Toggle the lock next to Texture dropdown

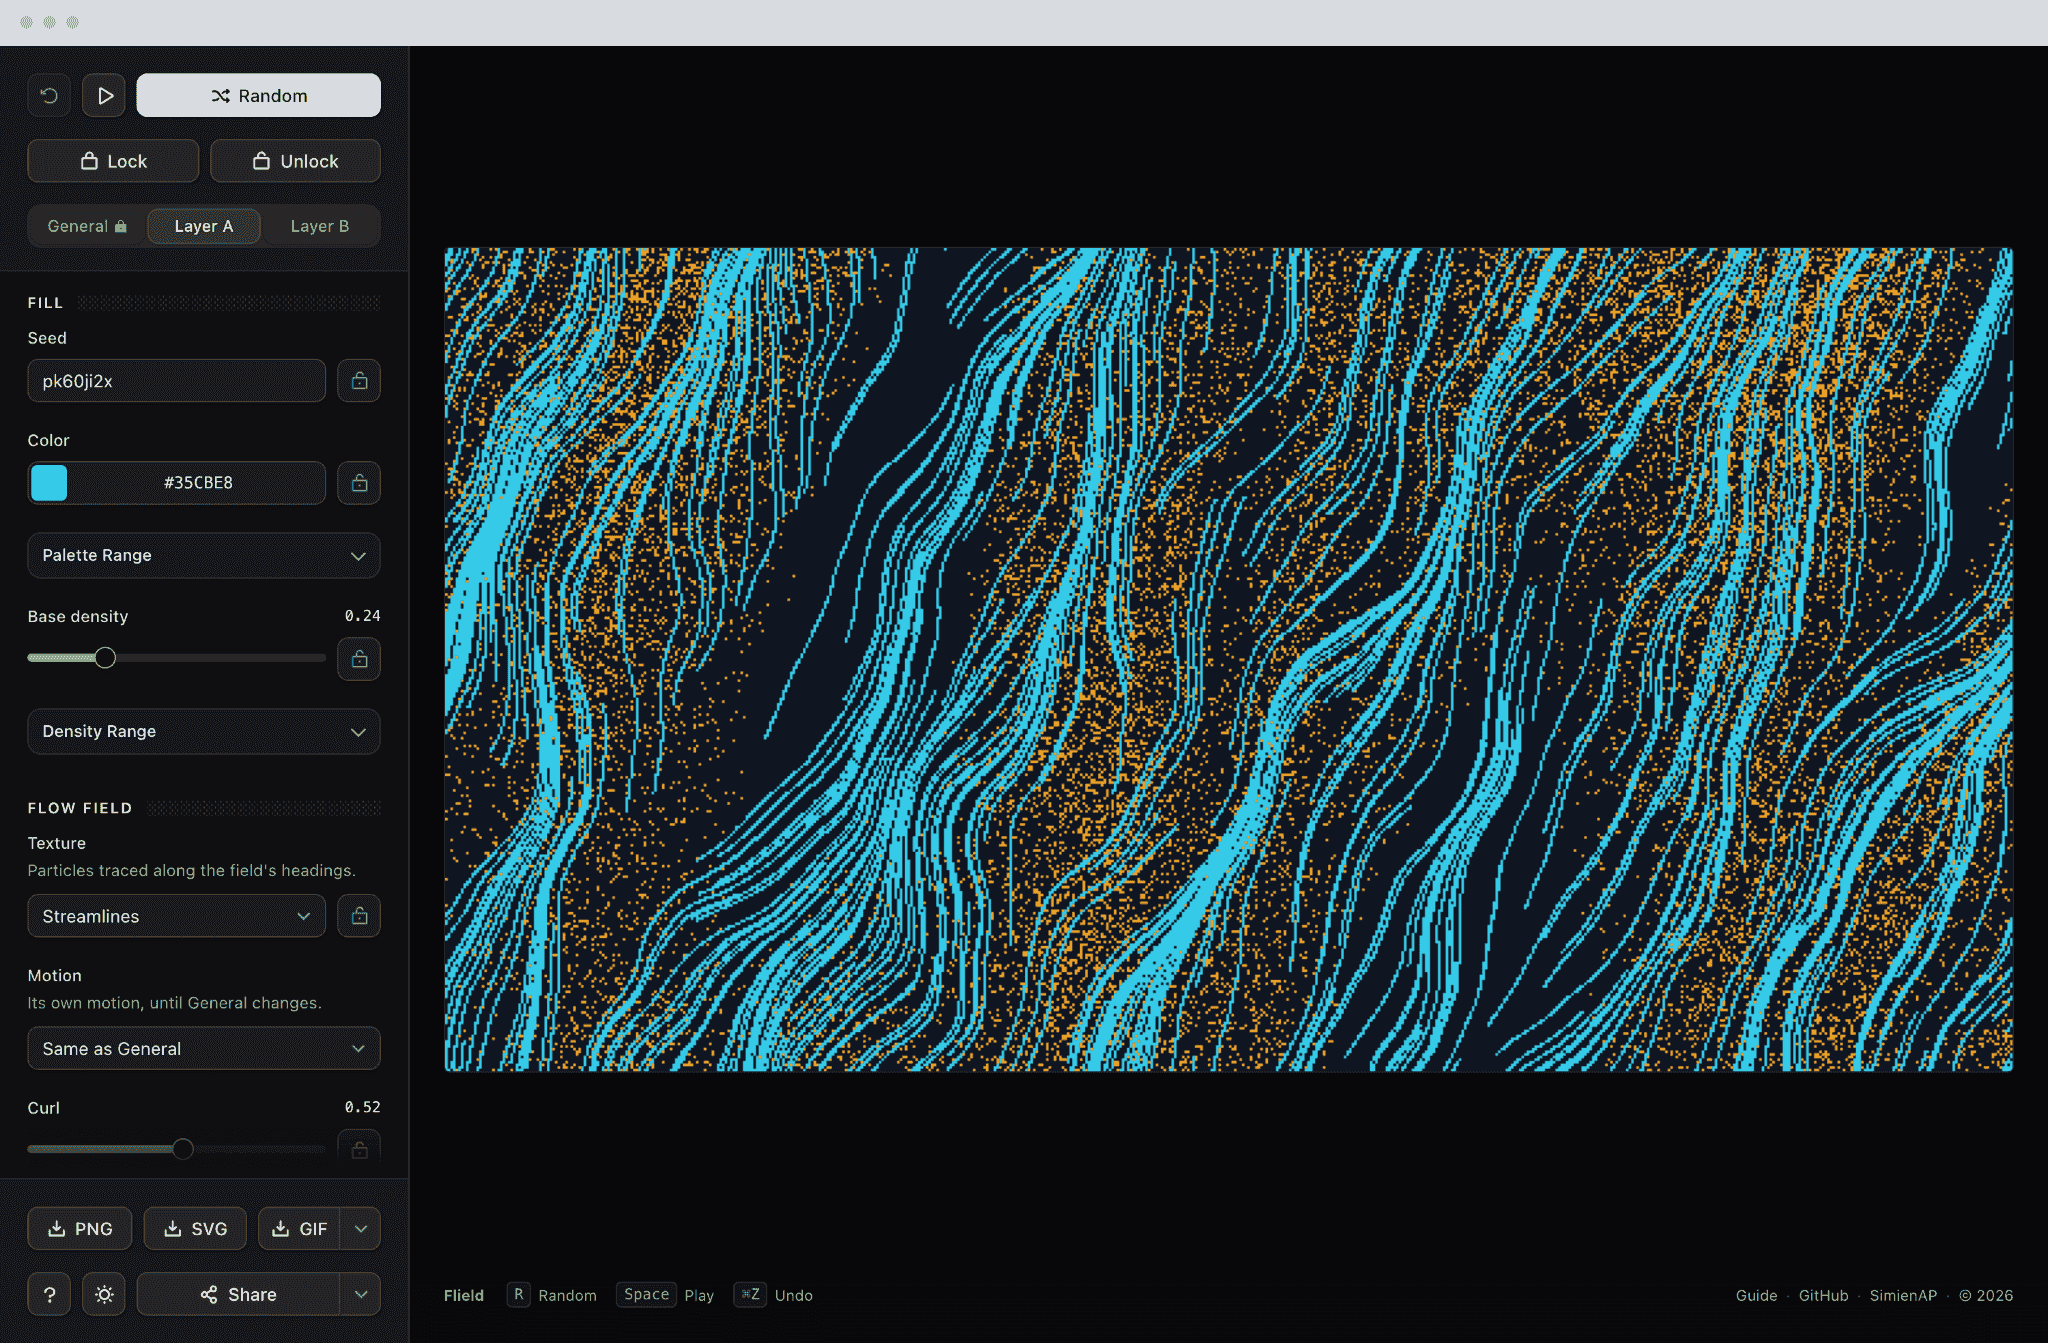coord(359,916)
